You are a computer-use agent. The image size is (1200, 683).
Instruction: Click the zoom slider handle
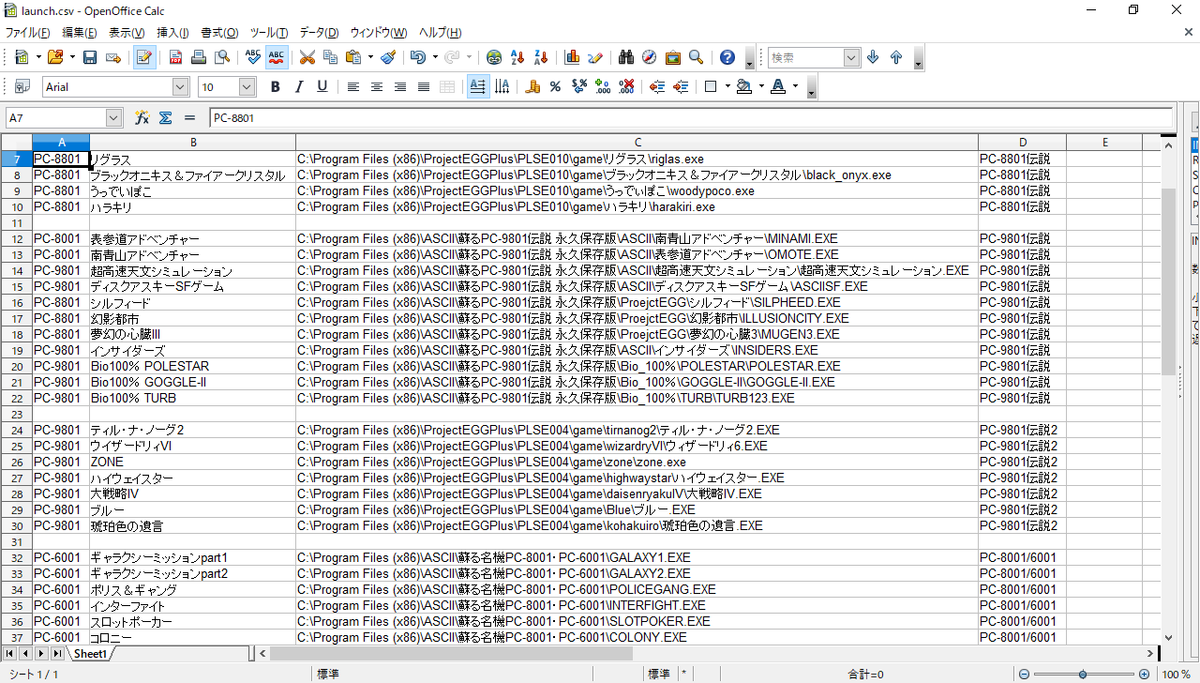1083,674
